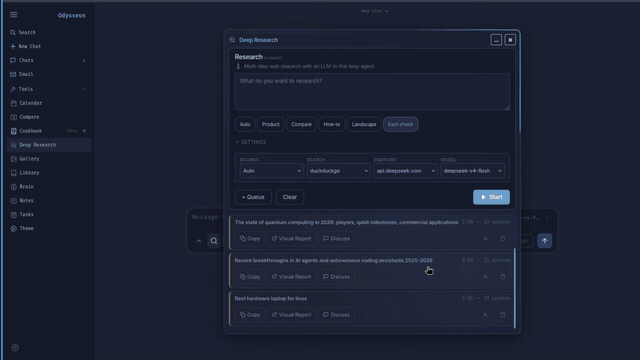Copy the AI agents breakthroughs research

(x=250, y=277)
